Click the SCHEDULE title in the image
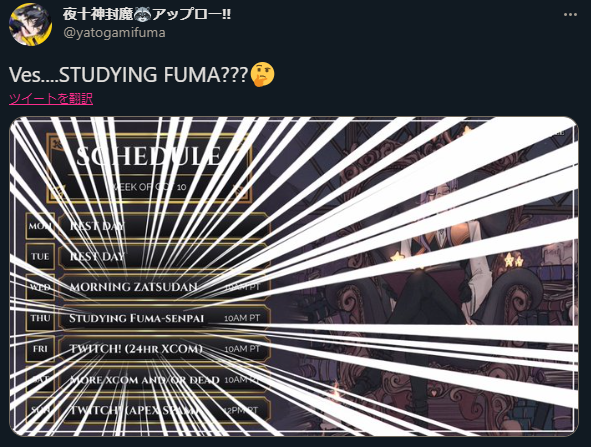 click(149, 156)
